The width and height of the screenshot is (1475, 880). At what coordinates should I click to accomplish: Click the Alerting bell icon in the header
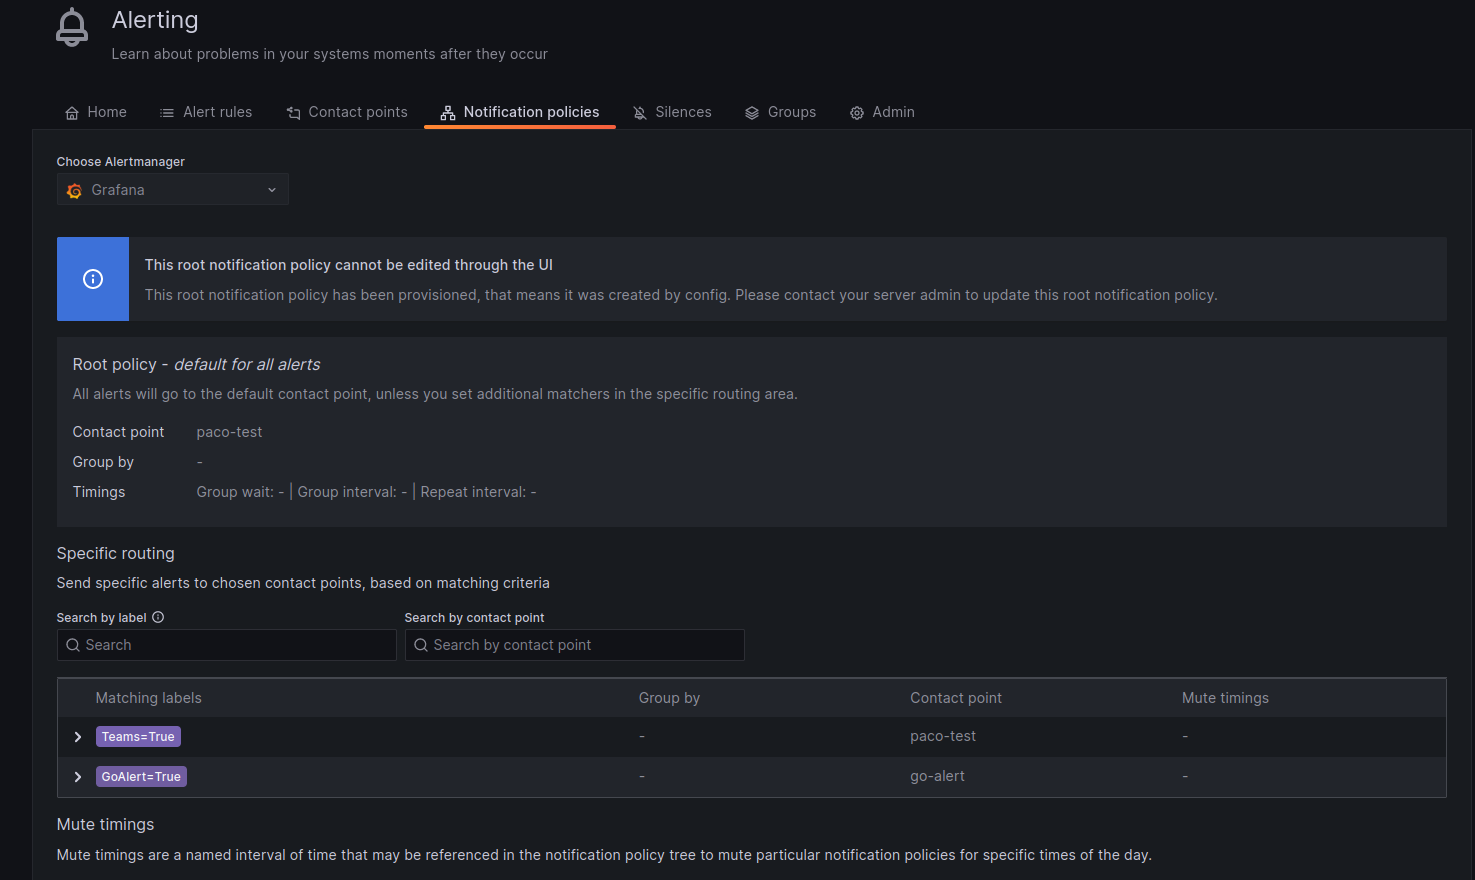point(71,26)
